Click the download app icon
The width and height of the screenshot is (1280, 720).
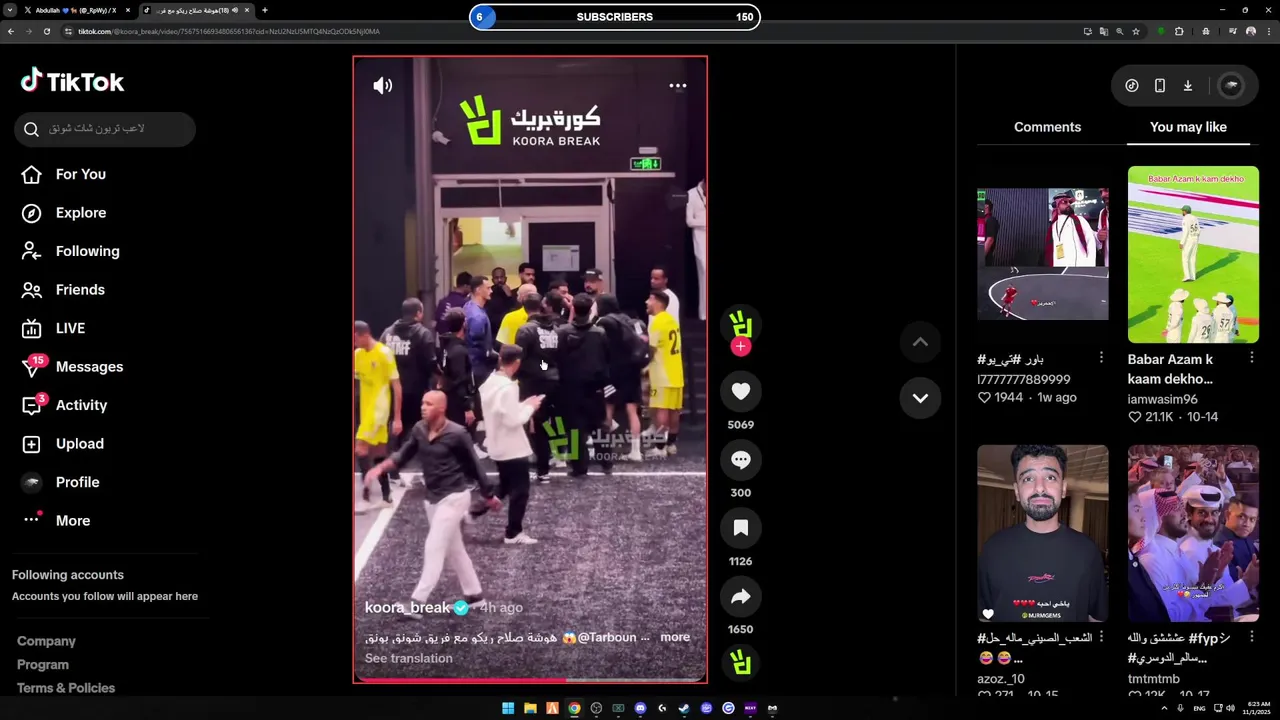(x=1188, y=86)
